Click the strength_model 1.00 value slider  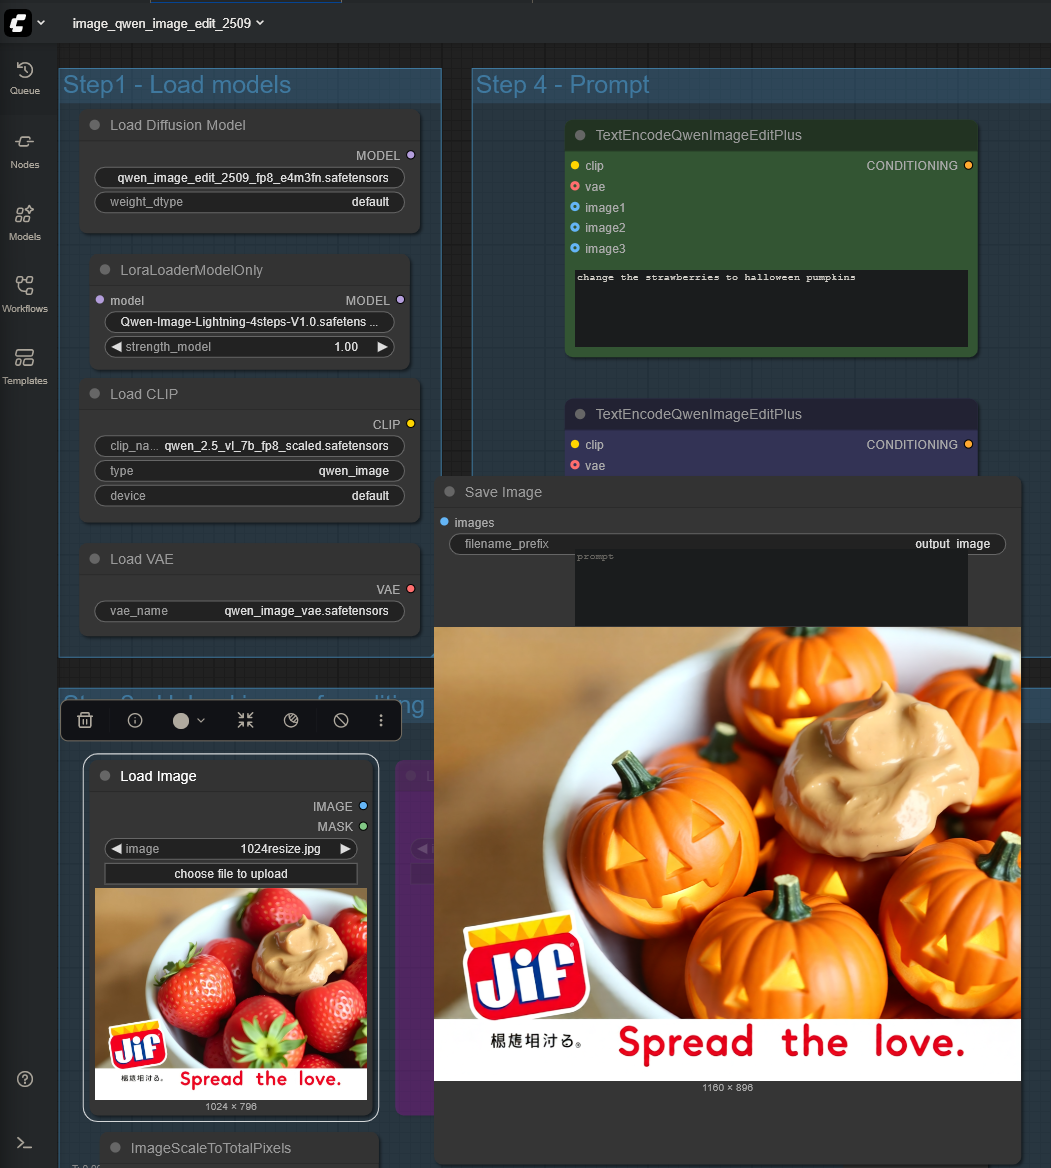click(x=250, y=346)
